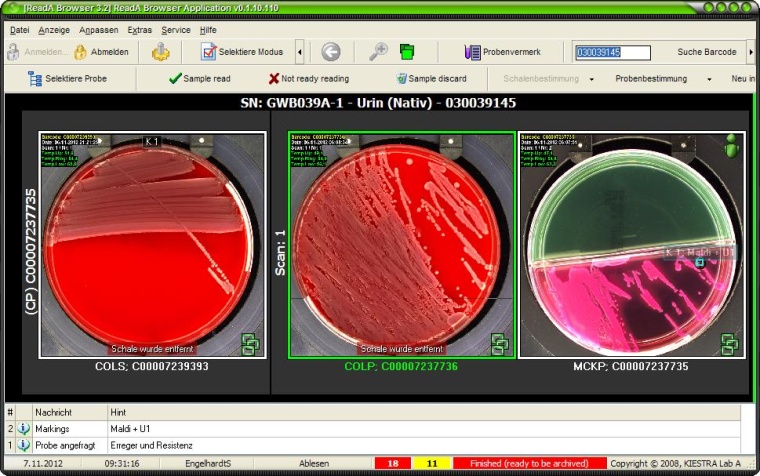Click green person icon on MCKP plate

point(731,146)
